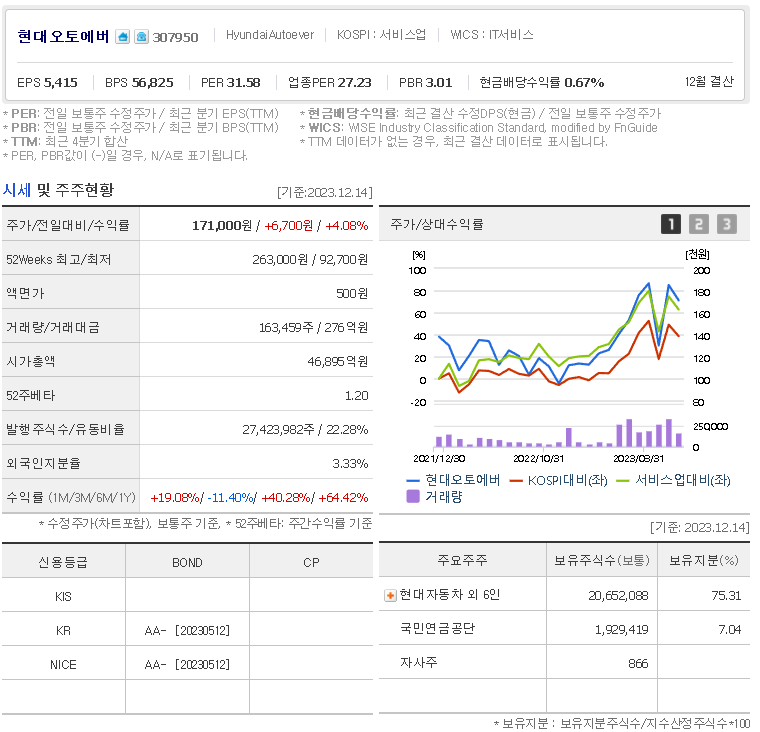This screenshot has height=732, width=760.
Task: Click the red KOSPI대비(좌) legend marker
Action: [516, 480]
